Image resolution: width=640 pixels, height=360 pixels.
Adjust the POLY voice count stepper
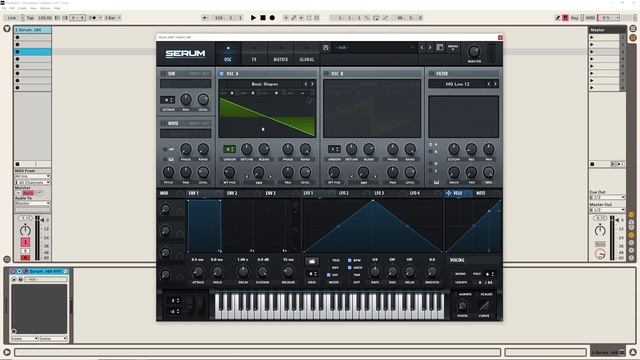(490, 274)
